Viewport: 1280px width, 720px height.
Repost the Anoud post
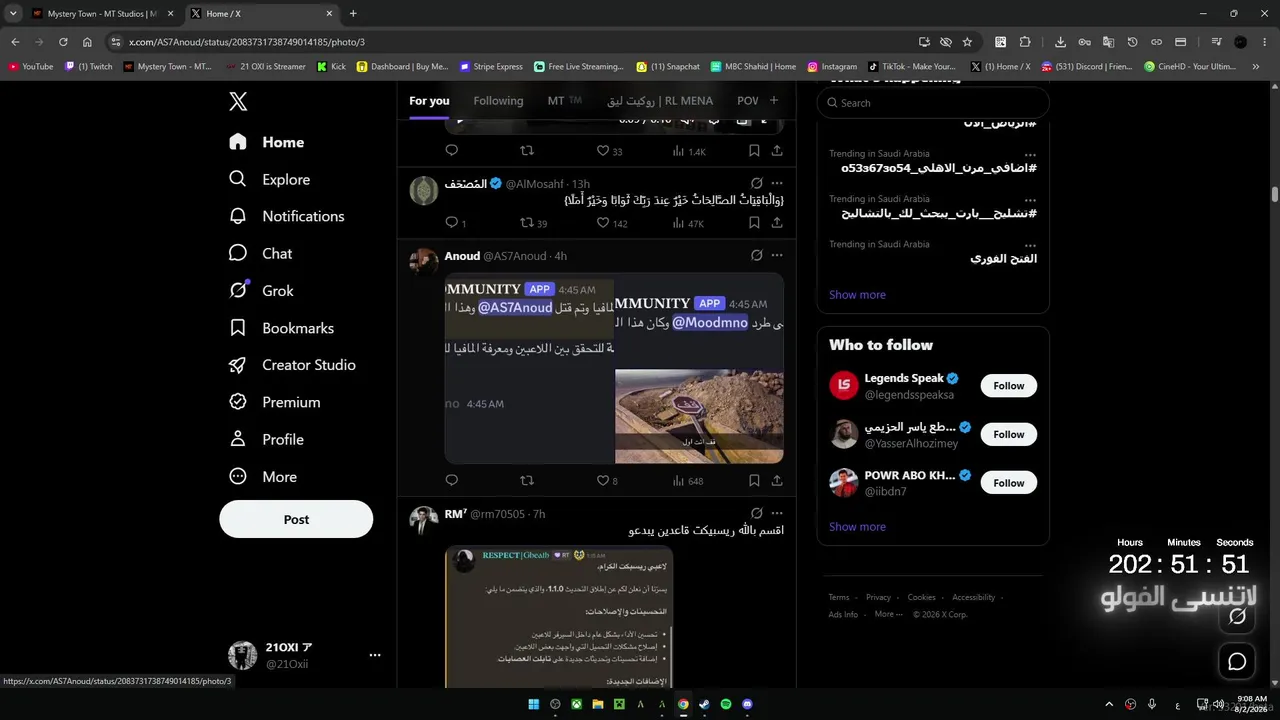point(527,481)
